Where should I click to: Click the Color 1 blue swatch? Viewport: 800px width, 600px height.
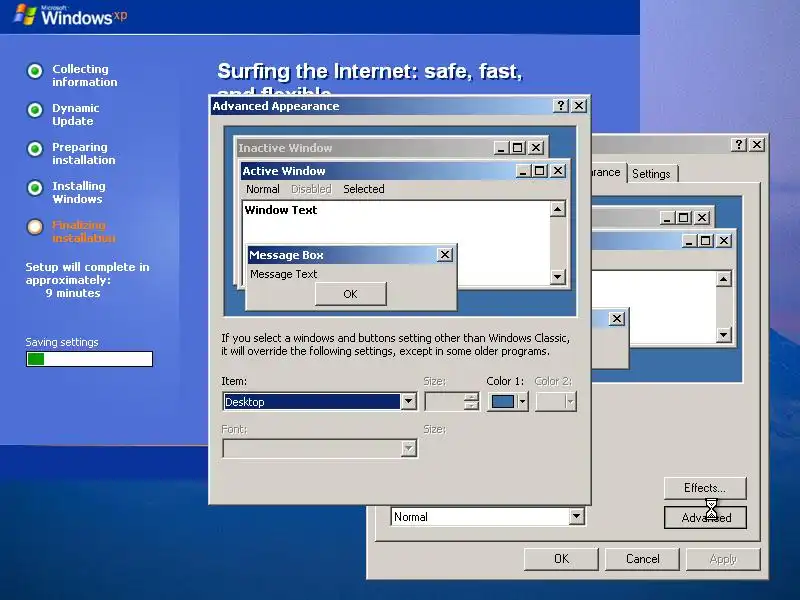pyautogui.click(x=503, y=402)
